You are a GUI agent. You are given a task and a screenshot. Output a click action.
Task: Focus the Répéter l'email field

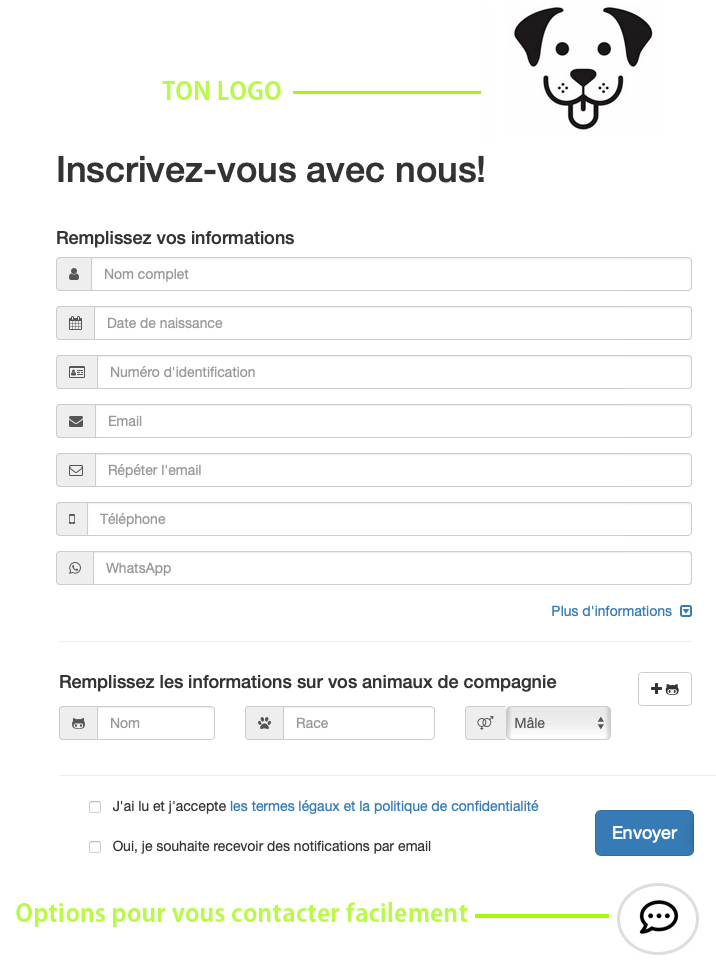pyautogui.click(x=393, y=470)
